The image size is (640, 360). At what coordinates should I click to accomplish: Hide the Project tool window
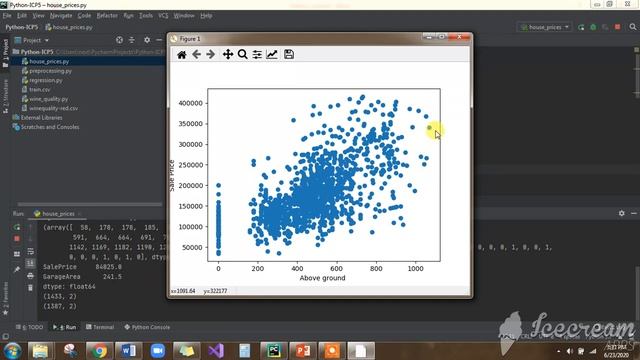[x=159, y=40]
